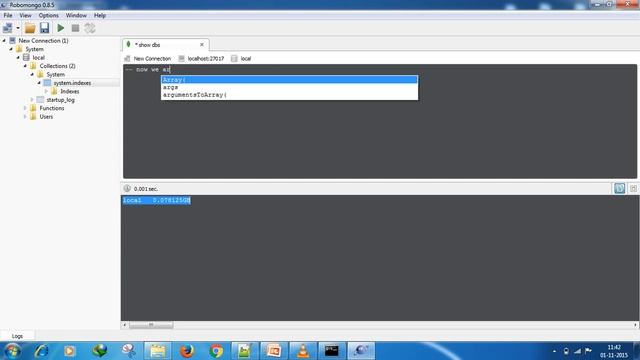Click the New Connection label in shell header

(152, 58)
